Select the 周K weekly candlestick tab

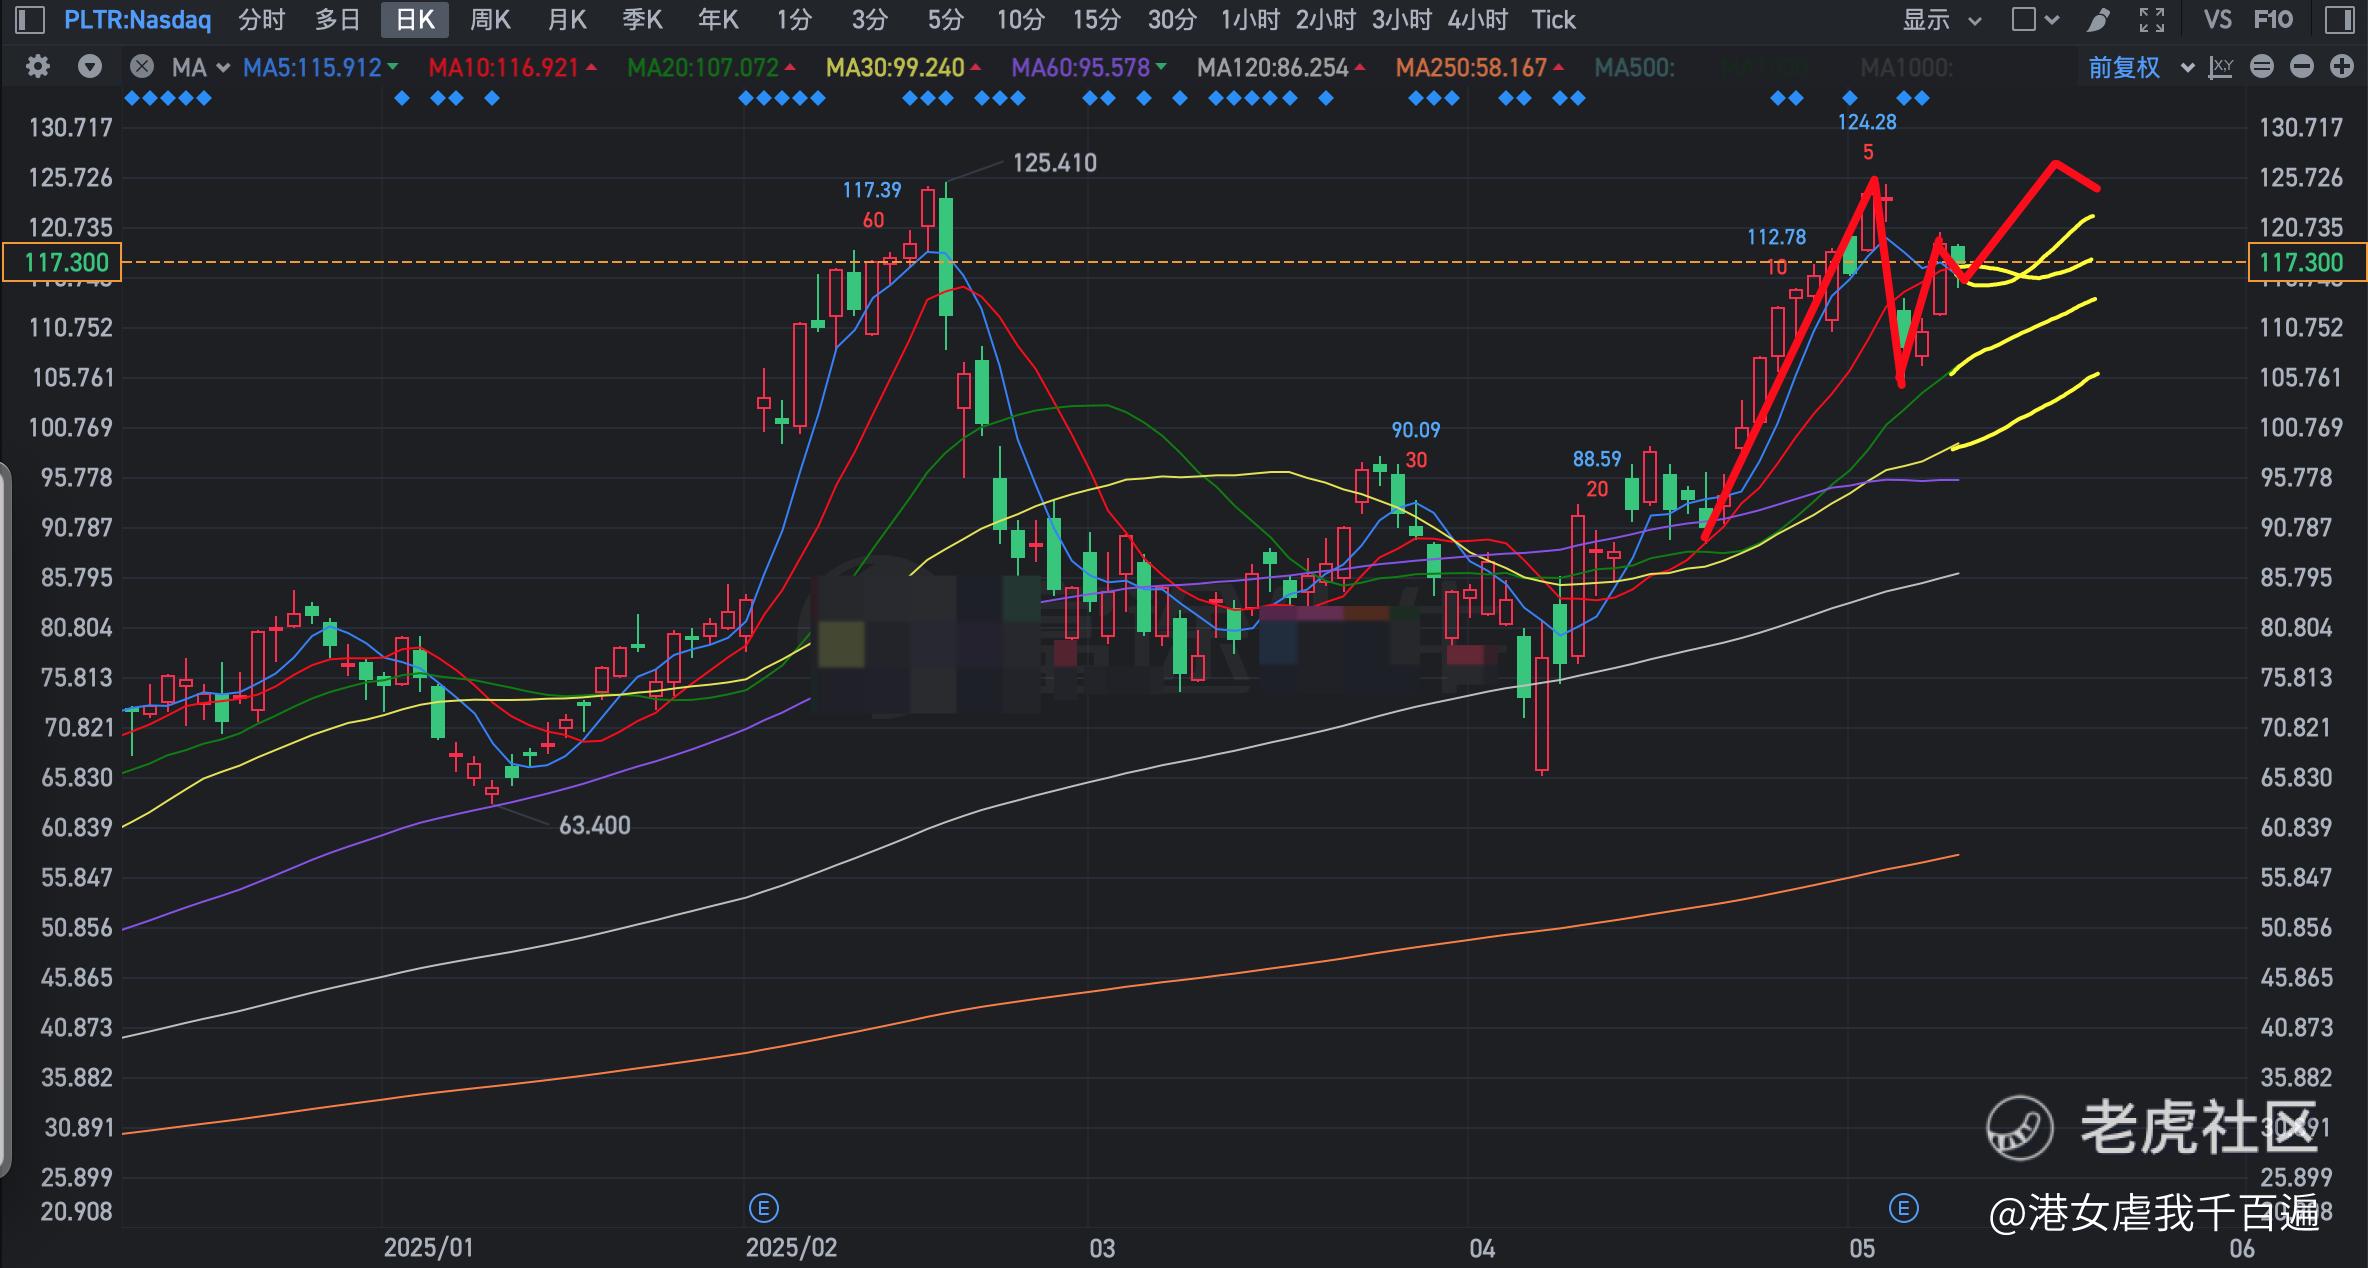coord(490,19)
